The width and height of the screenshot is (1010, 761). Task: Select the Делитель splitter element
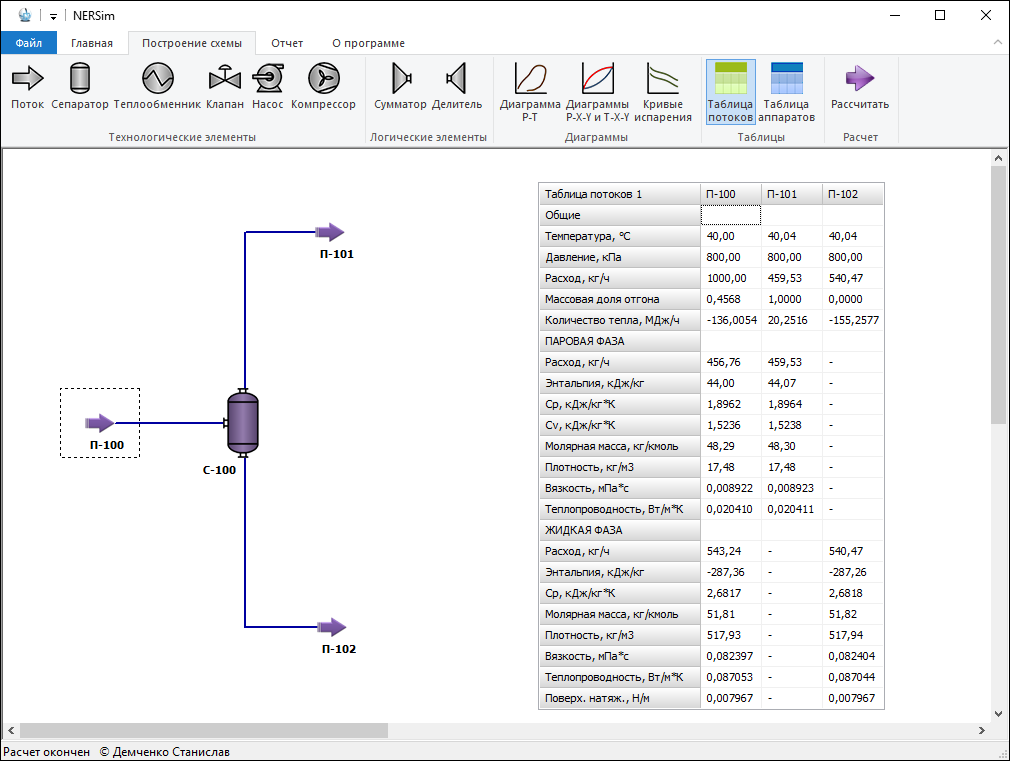click(x=457, y=86)
